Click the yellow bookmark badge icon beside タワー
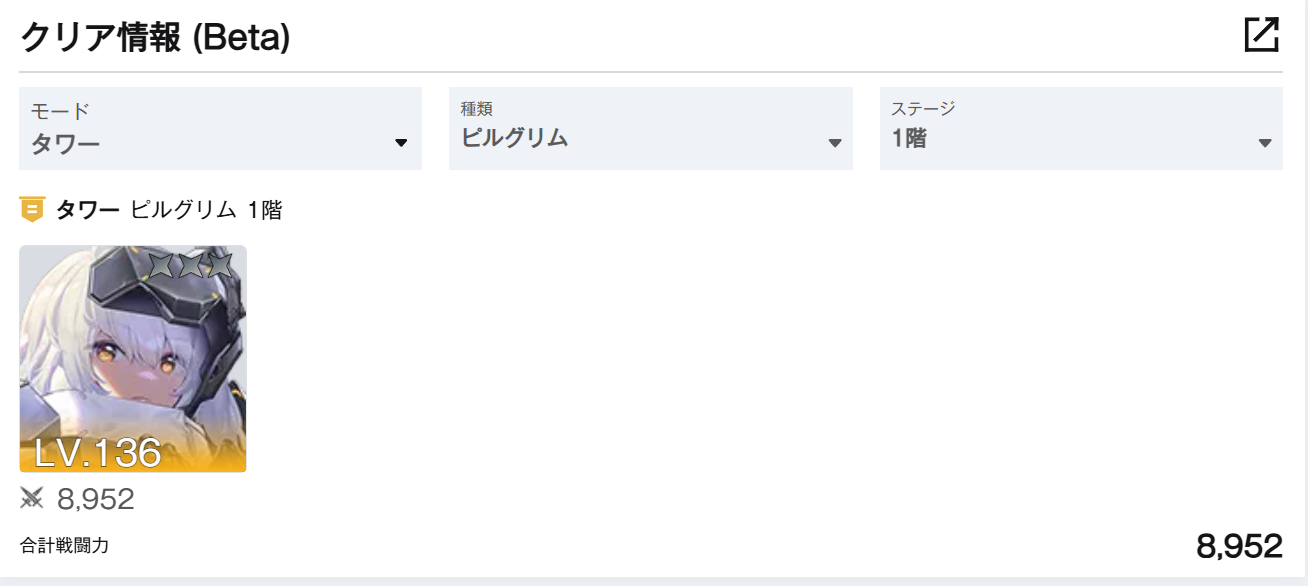This screenshot has height=586, width=1308. coord(32,210)
